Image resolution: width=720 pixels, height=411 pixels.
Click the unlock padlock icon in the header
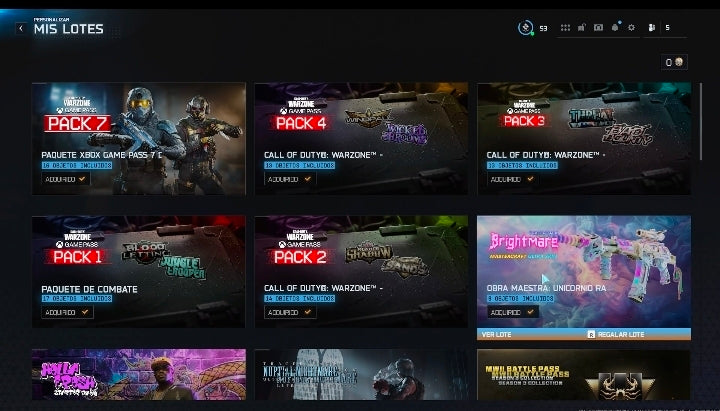tap(581, 28)
